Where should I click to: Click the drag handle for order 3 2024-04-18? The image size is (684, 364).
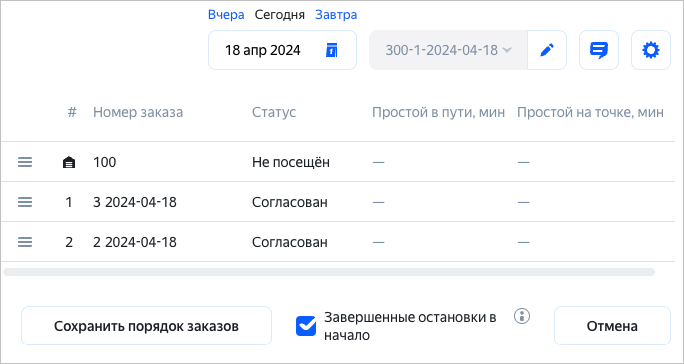[x=25, y=202]
